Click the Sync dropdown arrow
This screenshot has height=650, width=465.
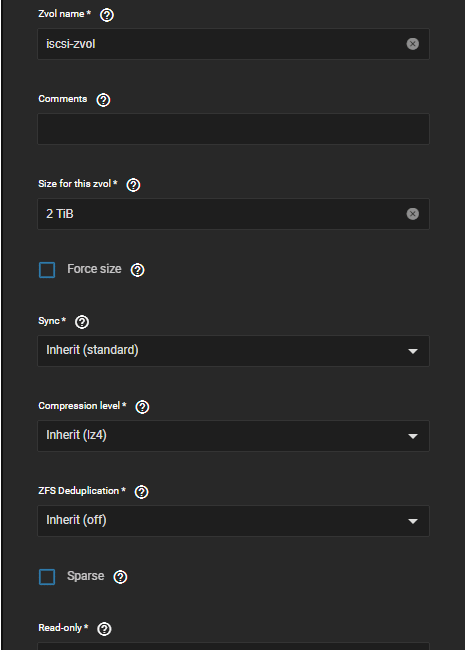pyautogui.click(x=412, y=351)
